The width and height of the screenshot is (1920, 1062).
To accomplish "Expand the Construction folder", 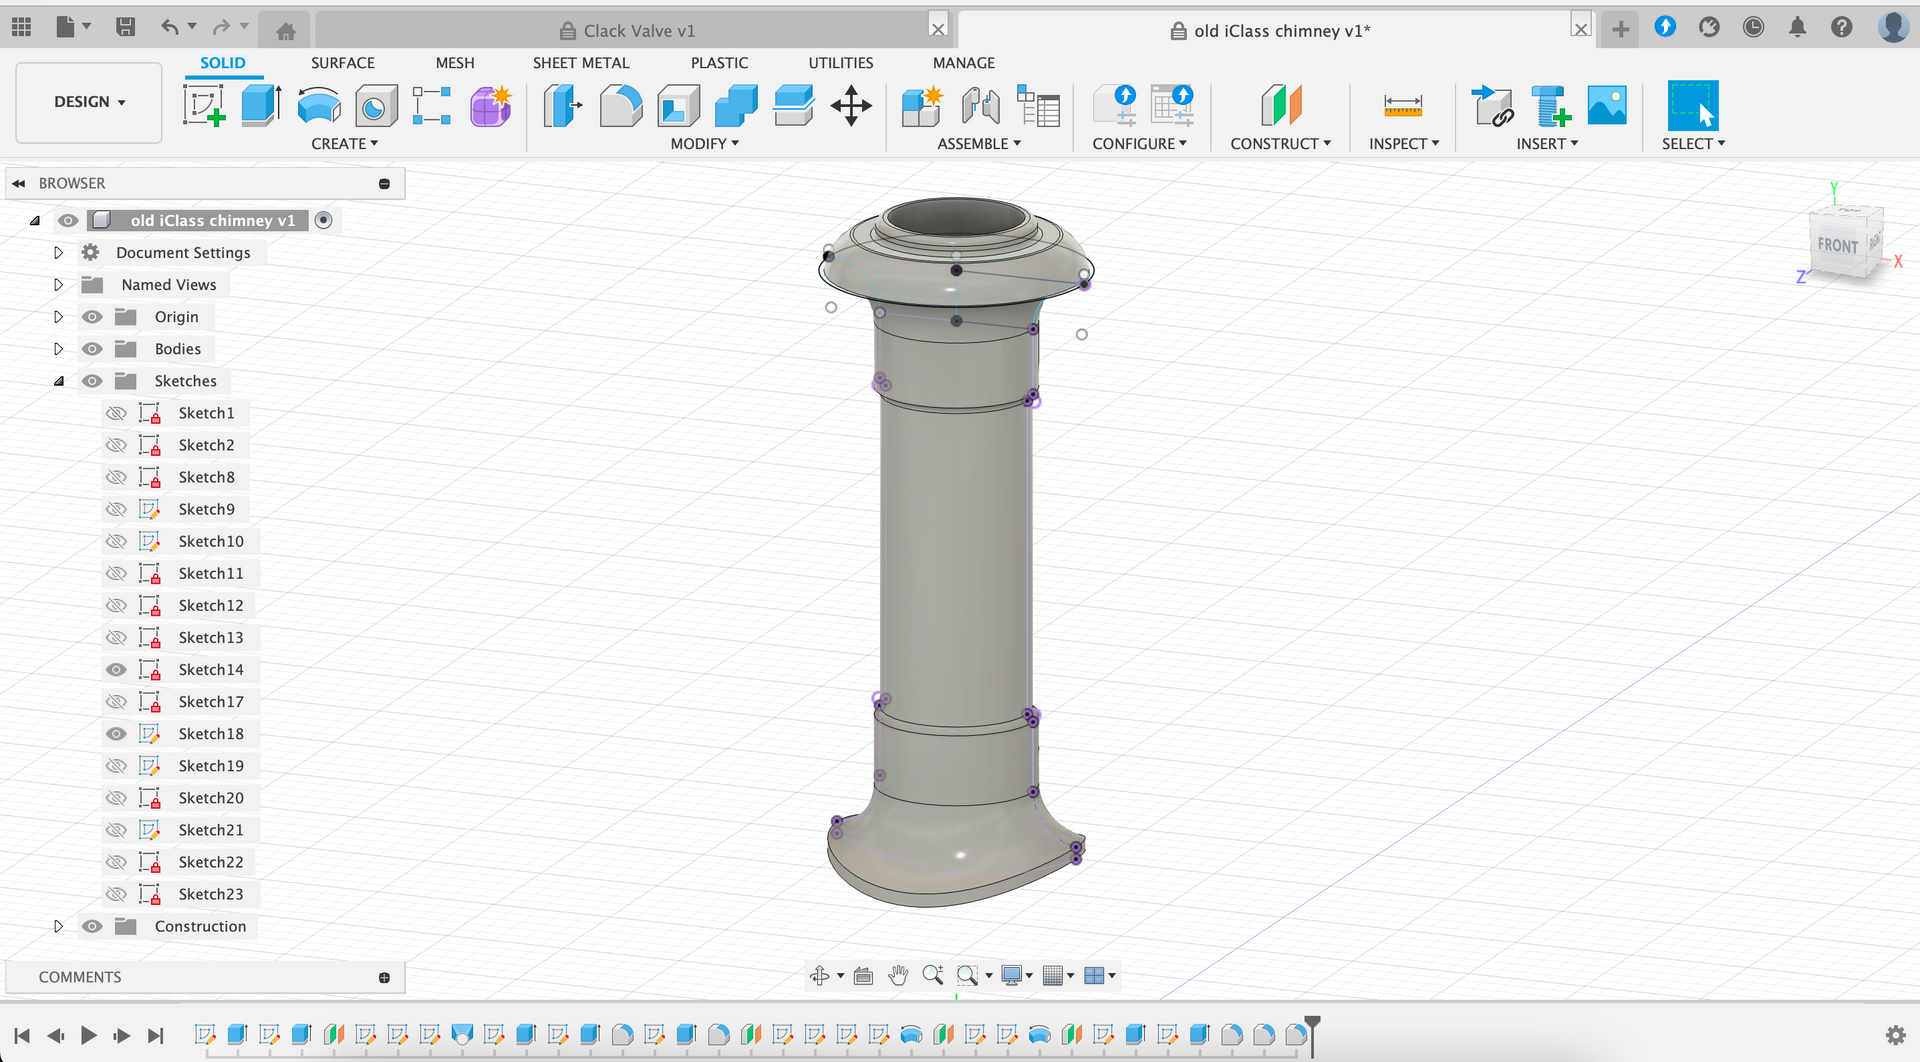I will 58,926.
